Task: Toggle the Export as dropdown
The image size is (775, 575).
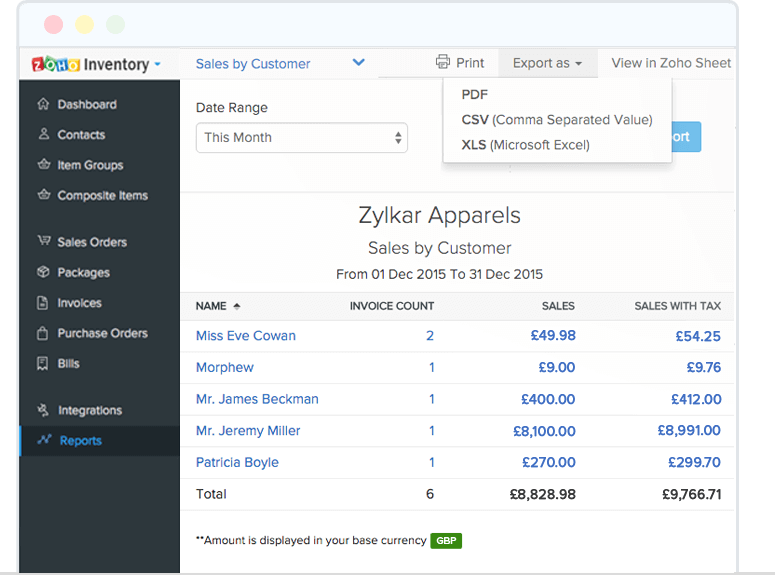Action: pyautogui.click(x=547, y=63)
